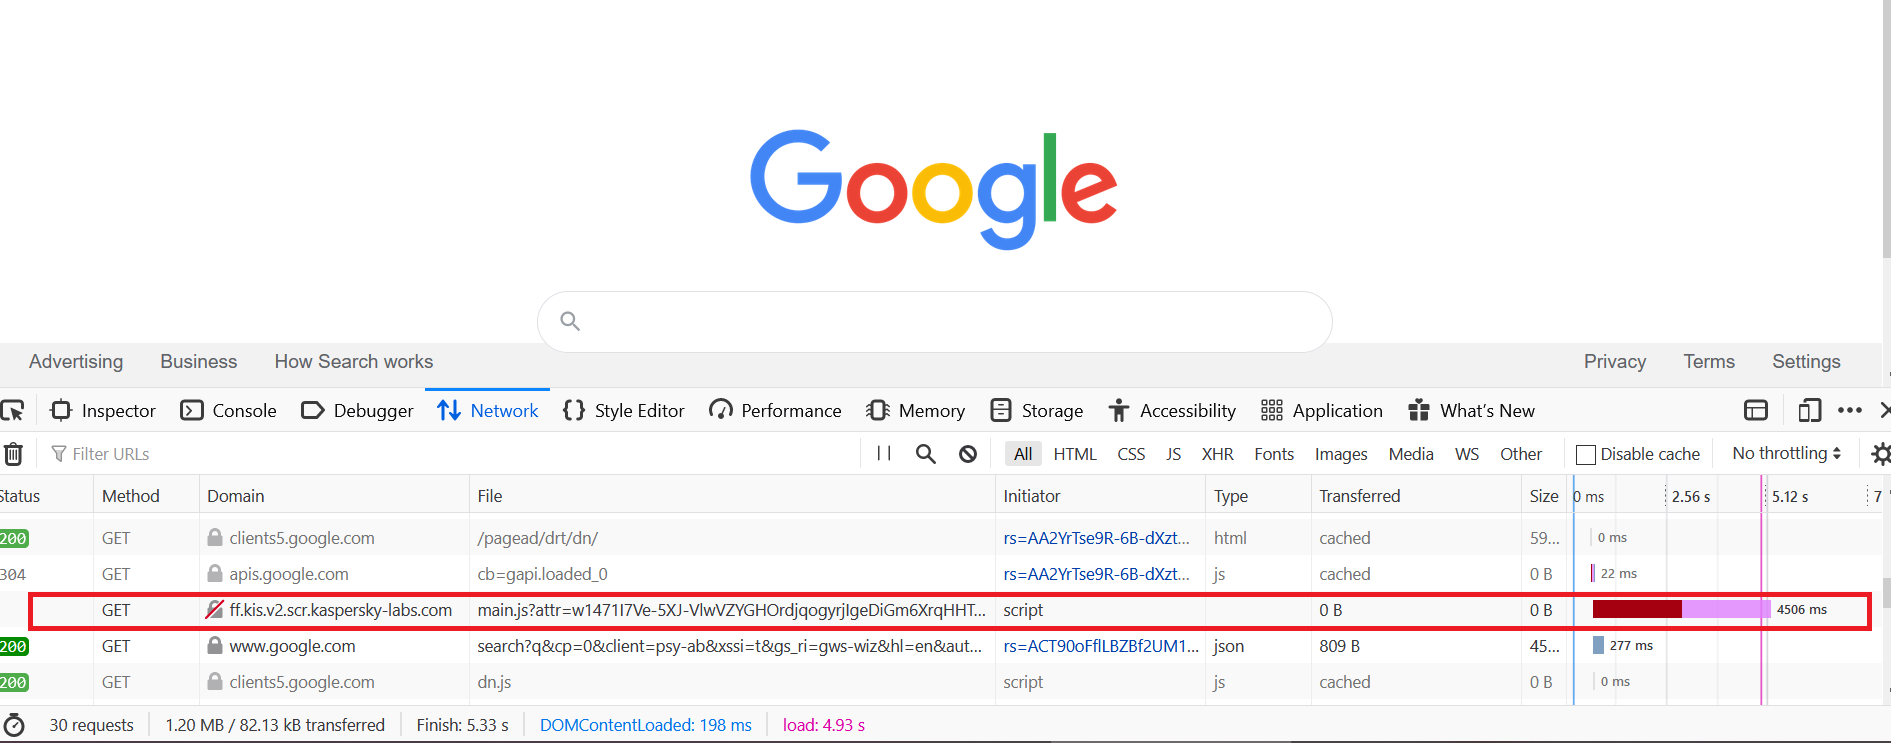Open the network search magnifier
The height and width of the screenshot is (743, 1891).
click(926, 454)
